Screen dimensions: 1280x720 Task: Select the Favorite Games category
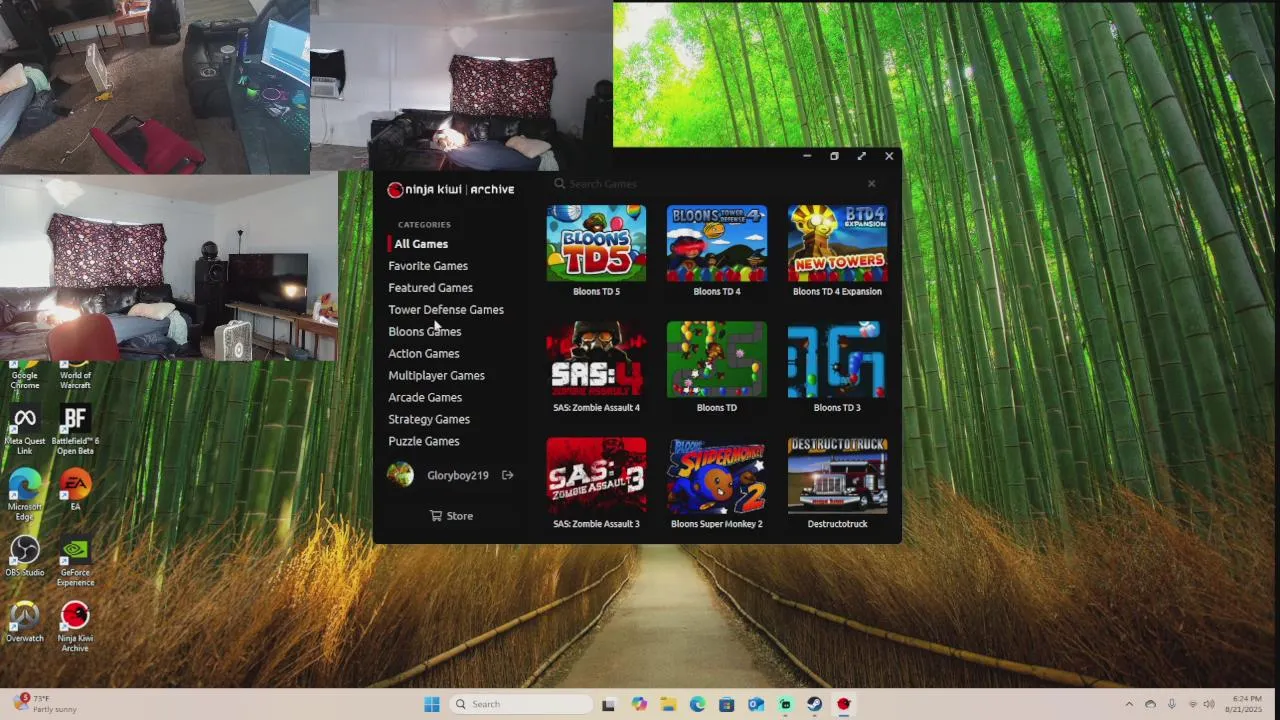tap(428, 266)
